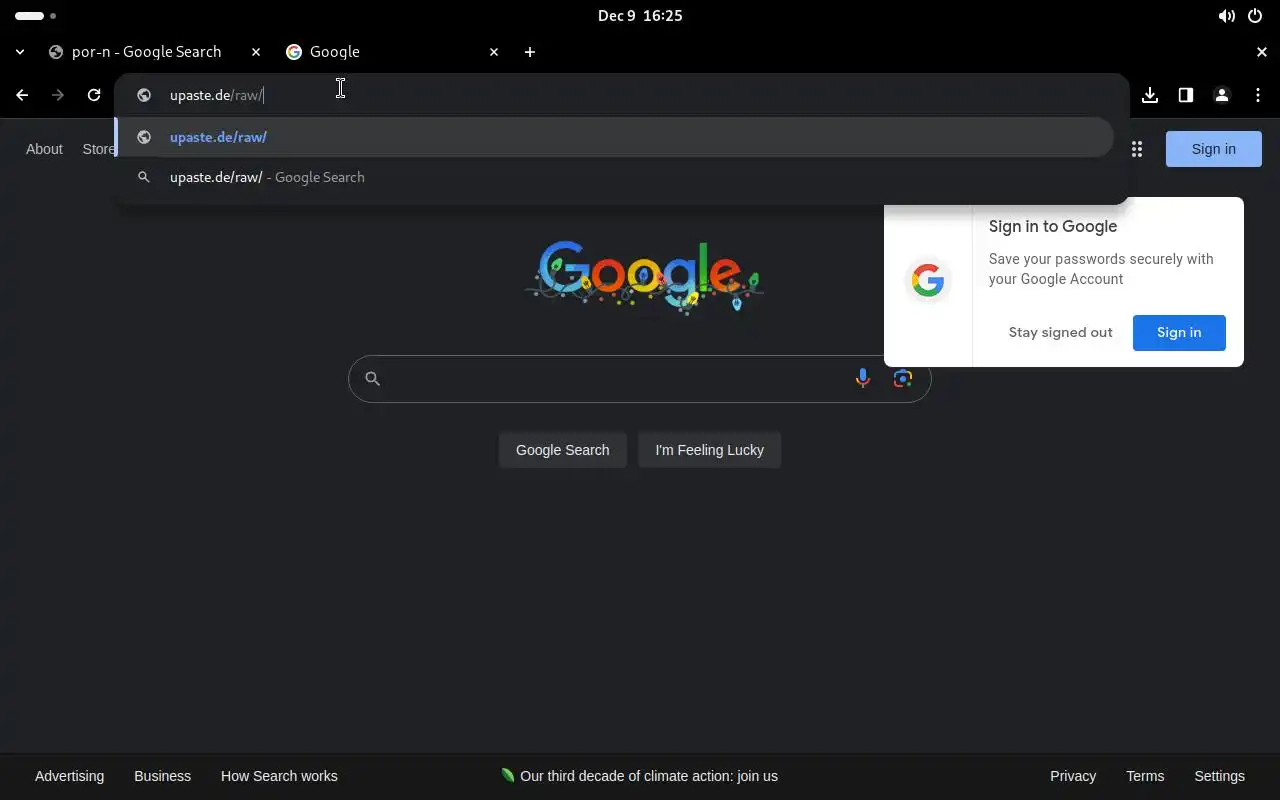Open the clock showing Dec 9 16:25
The image size is (1280, 800).
click(640, 16)
